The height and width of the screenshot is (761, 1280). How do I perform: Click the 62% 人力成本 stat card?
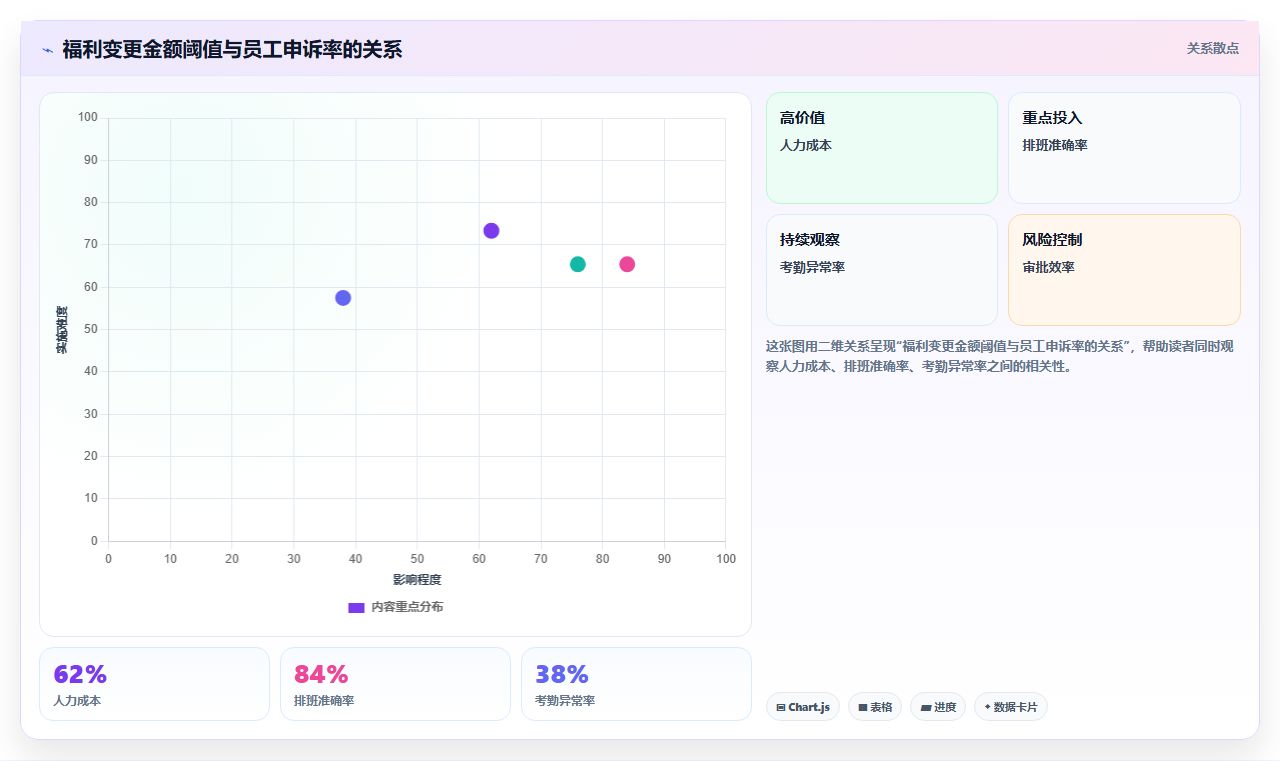[x=154, y=684]
